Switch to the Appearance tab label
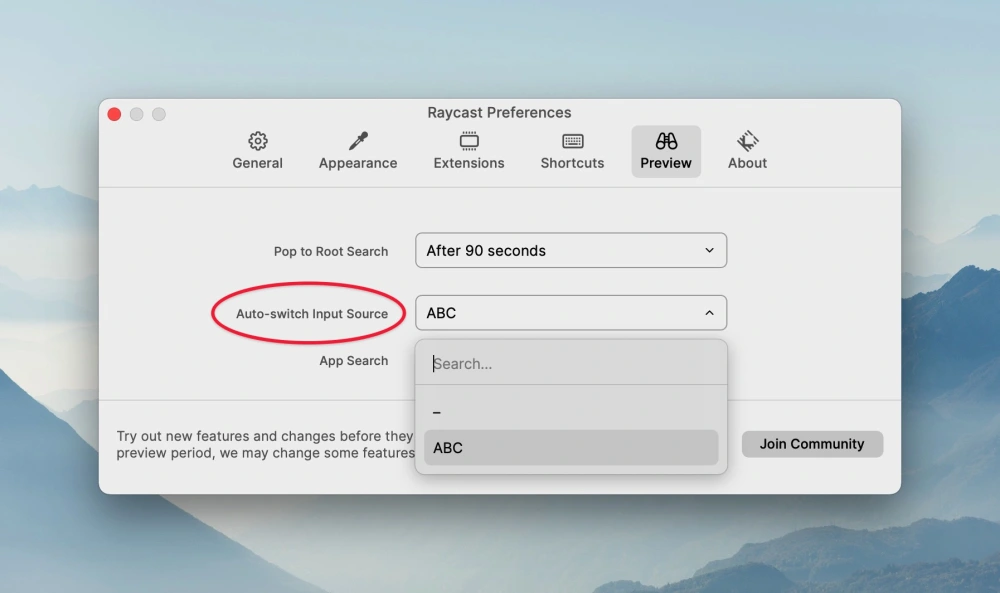Viewport: 1000px width, 593px height. pyautogui.click(x=358, y=163)
